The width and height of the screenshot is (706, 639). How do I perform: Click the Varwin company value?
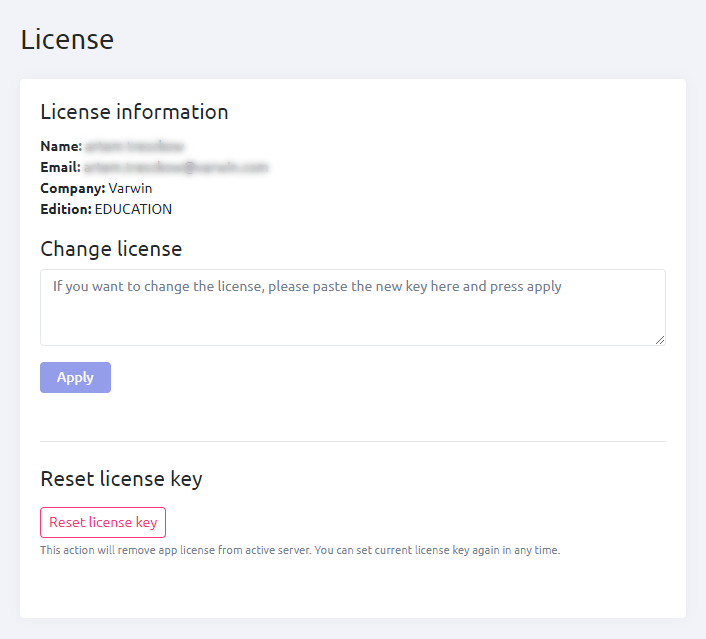pyautogui.click(x=131, y=188)
